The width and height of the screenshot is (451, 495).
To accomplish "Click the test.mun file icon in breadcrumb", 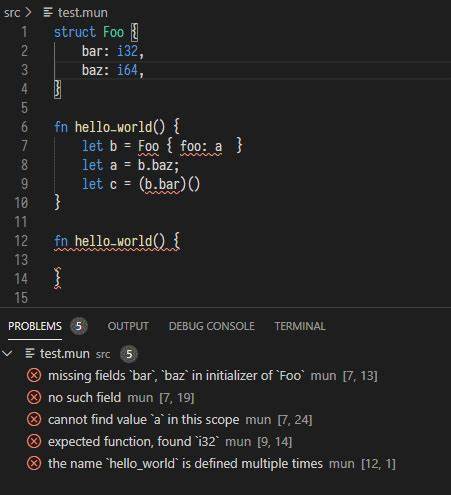I will [x=48, y=13].
